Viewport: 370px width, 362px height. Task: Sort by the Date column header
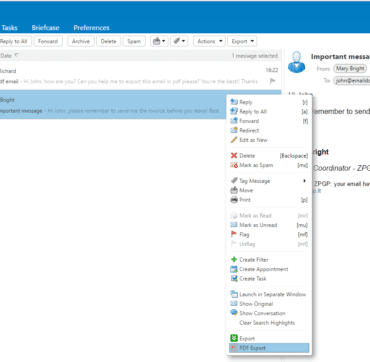pos(9,56)
